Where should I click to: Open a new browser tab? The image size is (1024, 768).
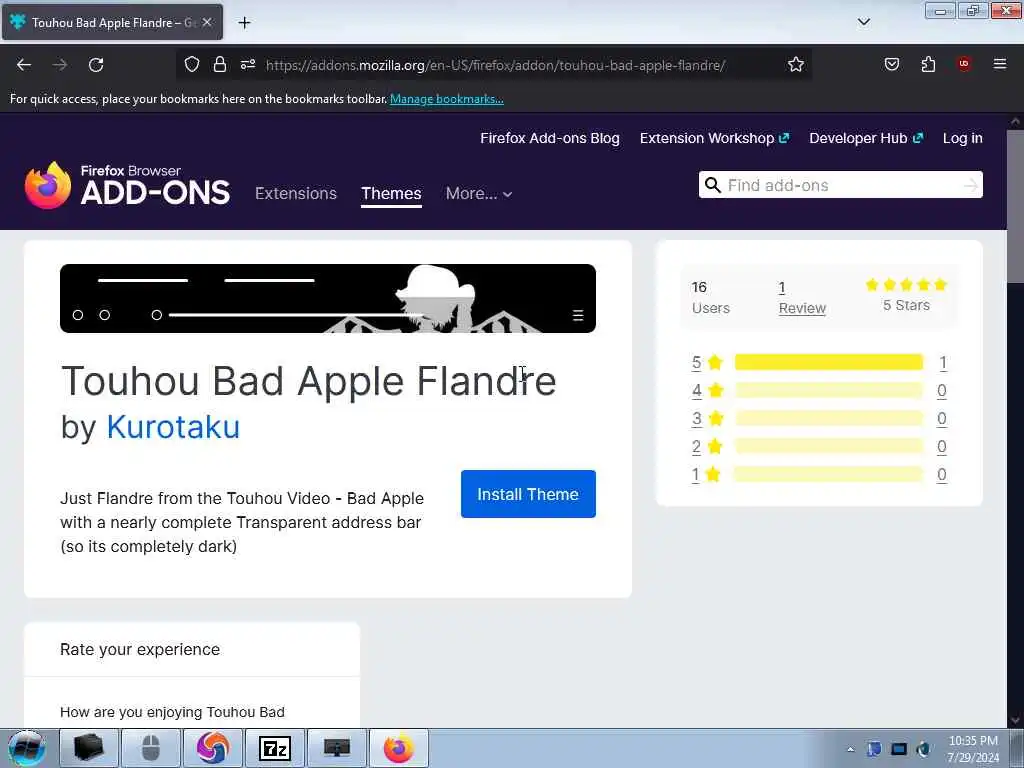coord(244,23)
